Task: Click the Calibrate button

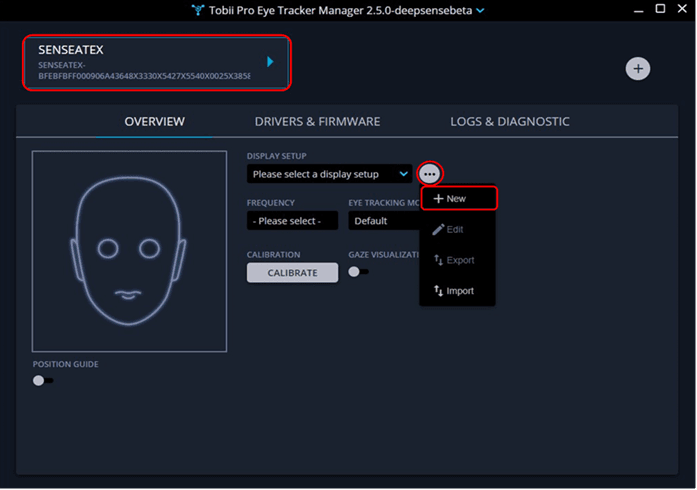Action: point(292,273)
